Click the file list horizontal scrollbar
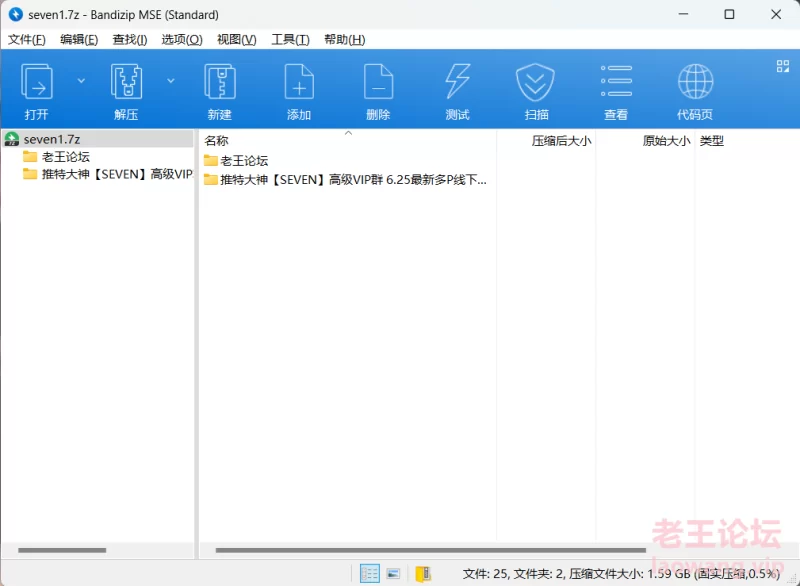The width and height of the screenshot is (800, 586). pos(431,550)
